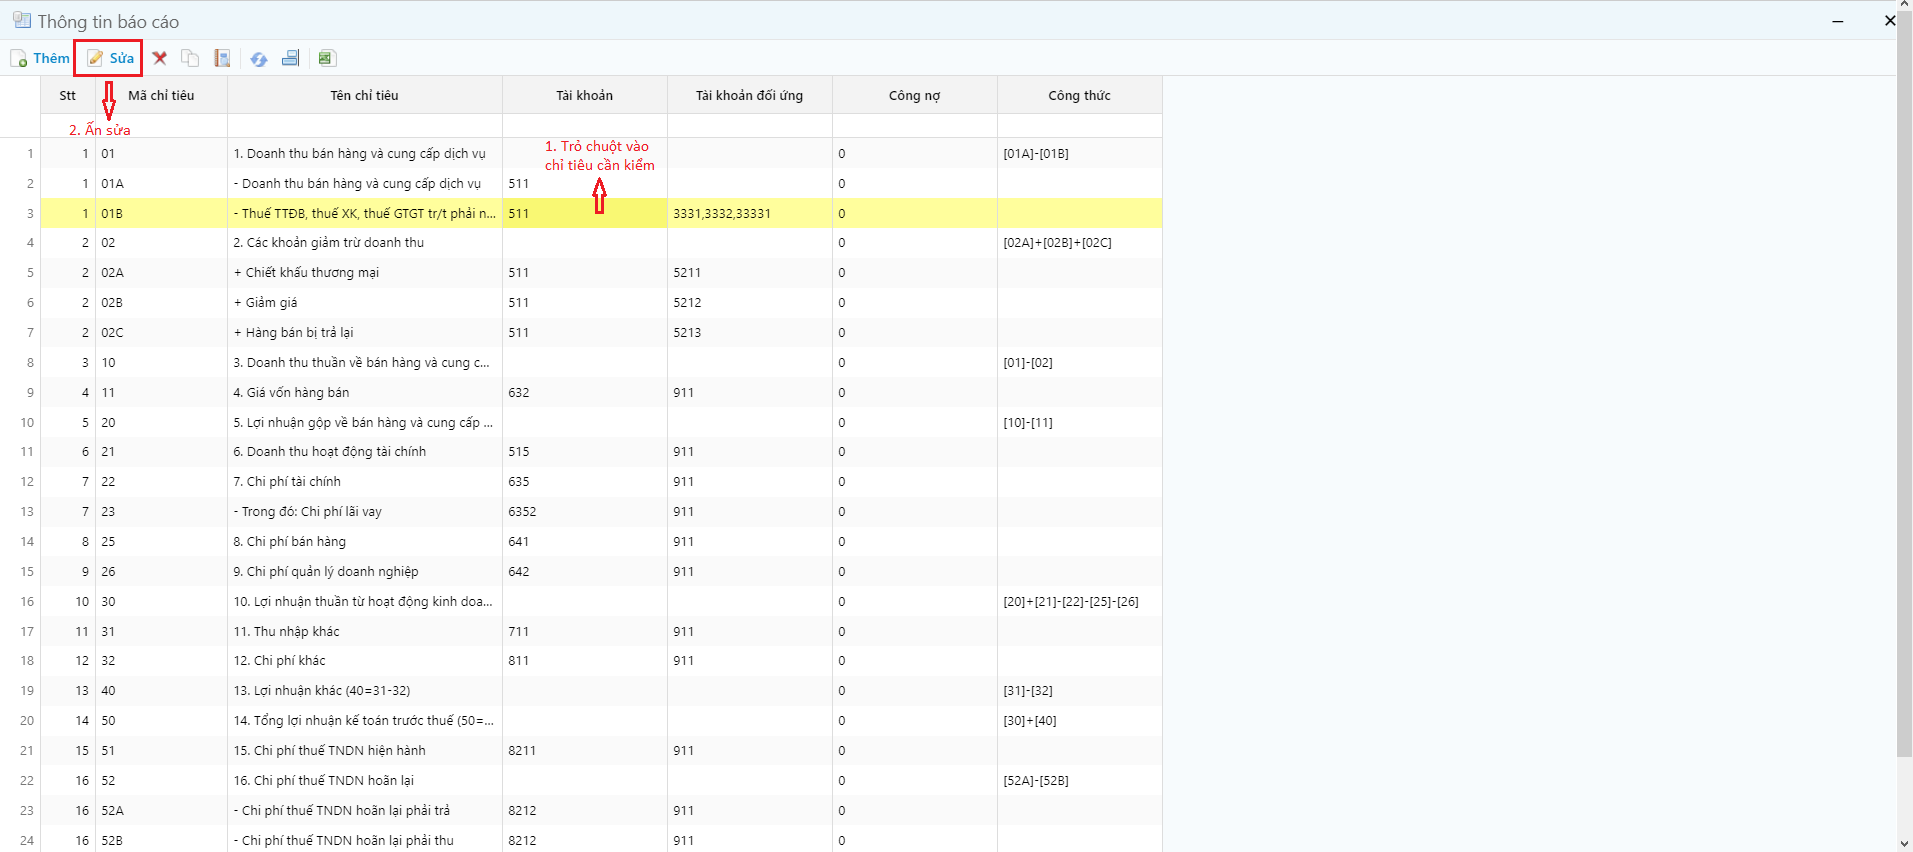Click the blue column layout toolbar icon

pyautogui.click(x=291, y=58)
